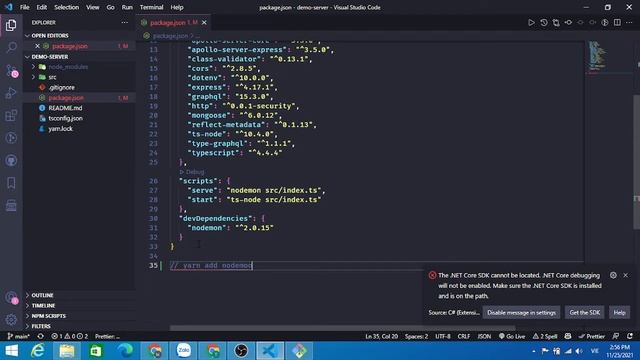Image resolution: width=640 pixels, height=360 pixels.
Task: Open the Run menu
Action: (127, 7)
